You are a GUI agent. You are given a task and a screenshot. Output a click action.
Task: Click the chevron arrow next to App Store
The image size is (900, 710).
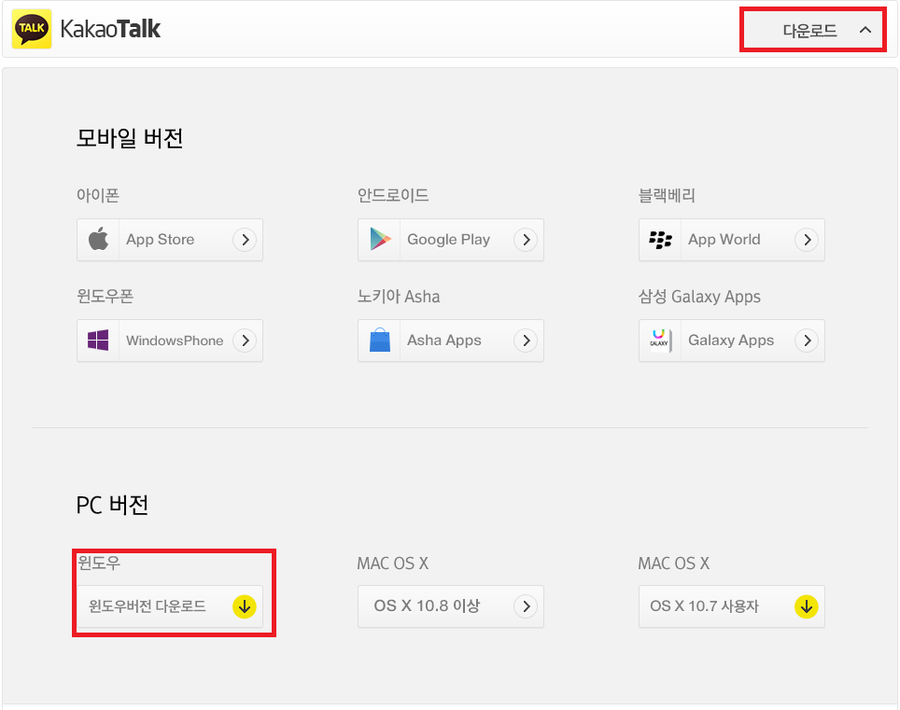(x=244, y=240)
